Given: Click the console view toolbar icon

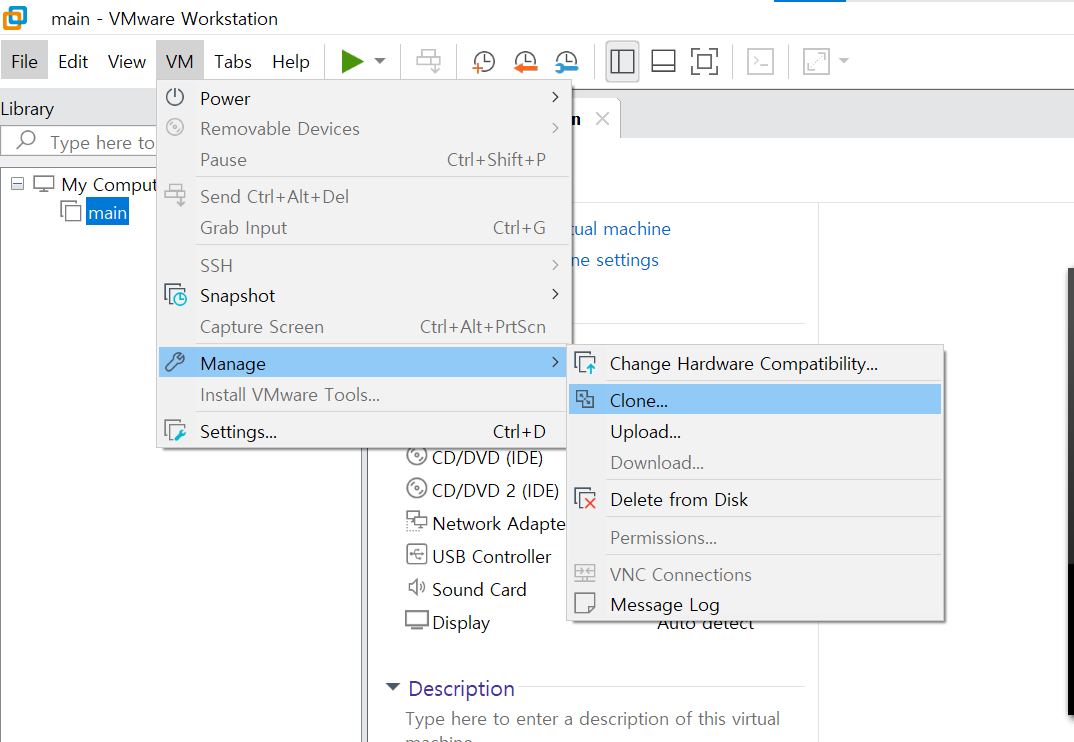Looking at the screenshot, I should [x=760, y=61].
